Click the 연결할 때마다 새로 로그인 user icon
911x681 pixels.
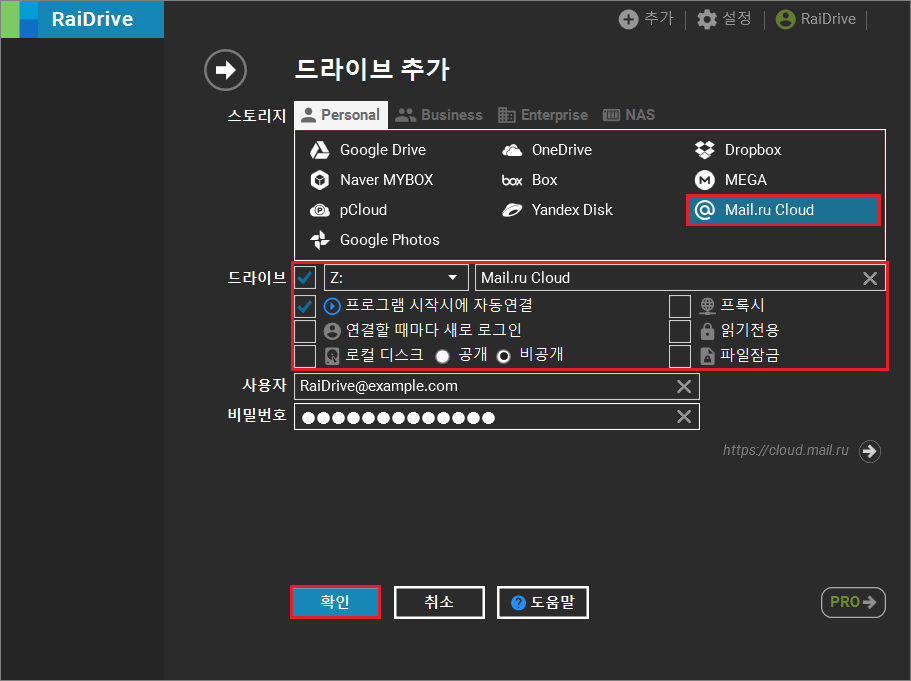332,331
